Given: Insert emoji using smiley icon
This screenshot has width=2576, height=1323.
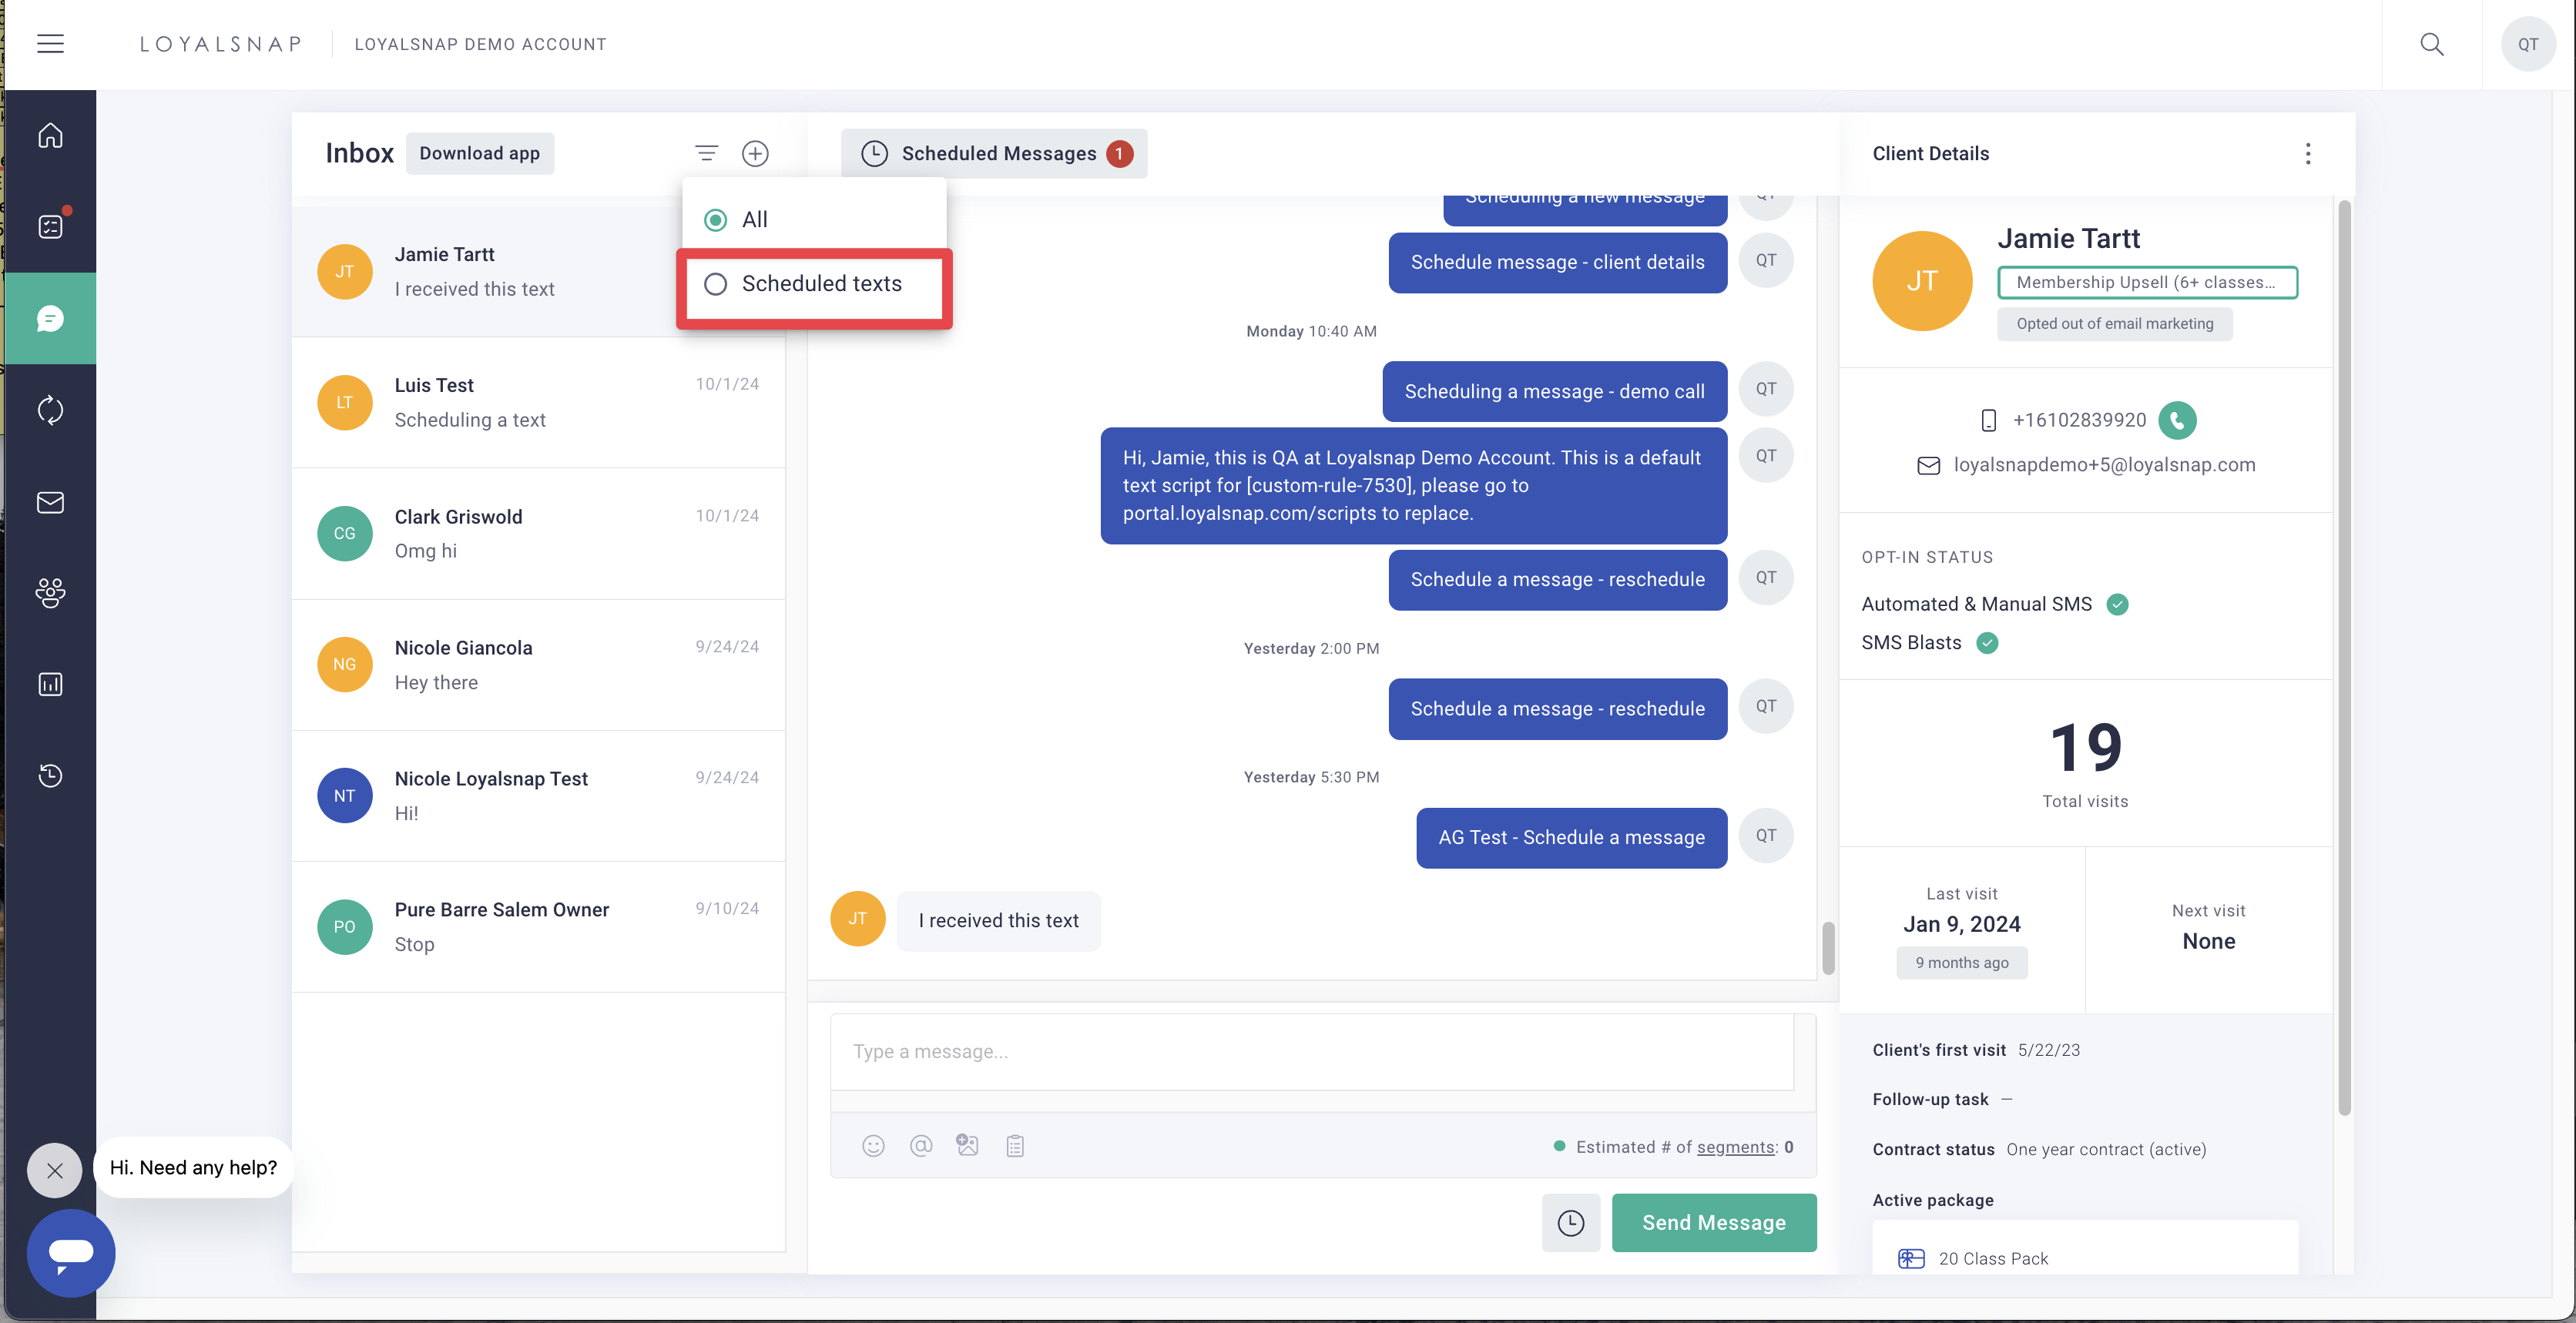Looking at the screenshot, I should (x=873, y=1146).
